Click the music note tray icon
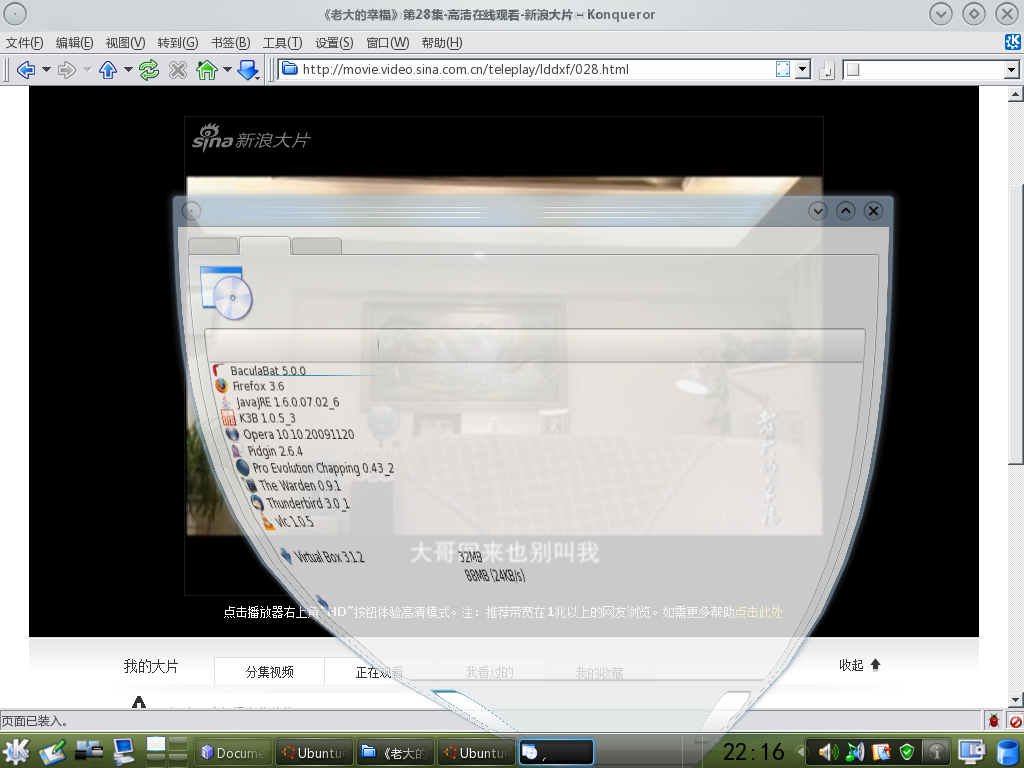This screenshot has width=1024, height=768. (854, 752)
